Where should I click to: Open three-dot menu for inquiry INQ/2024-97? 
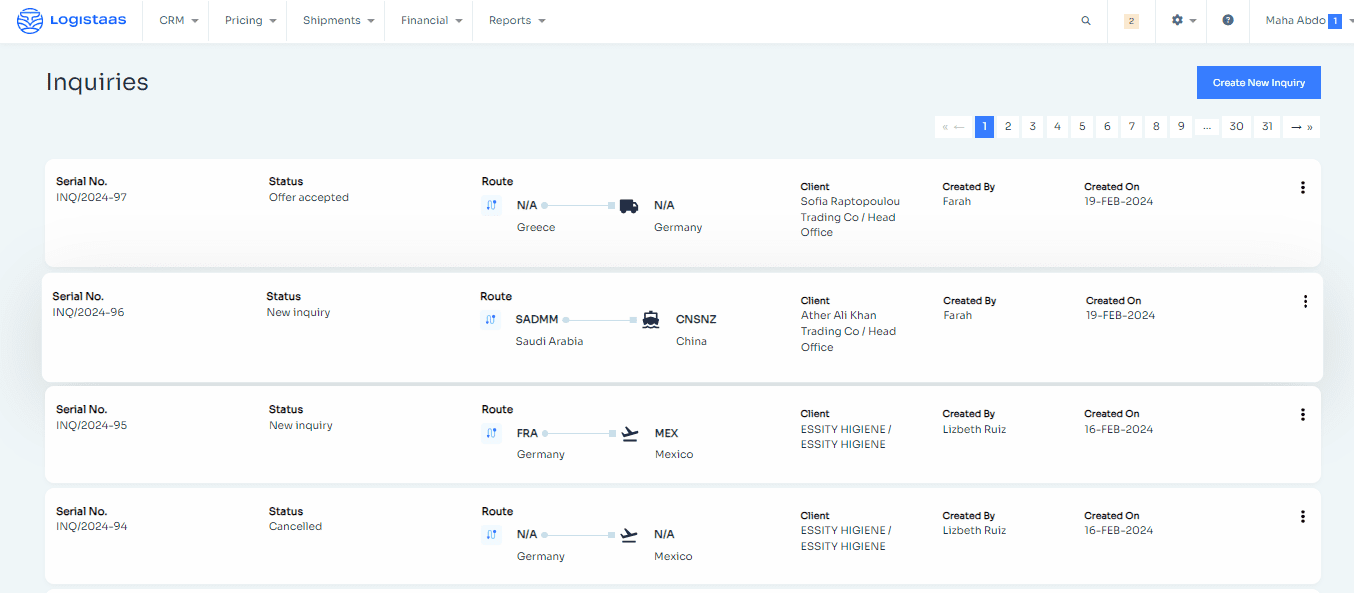coord(1302,188)
